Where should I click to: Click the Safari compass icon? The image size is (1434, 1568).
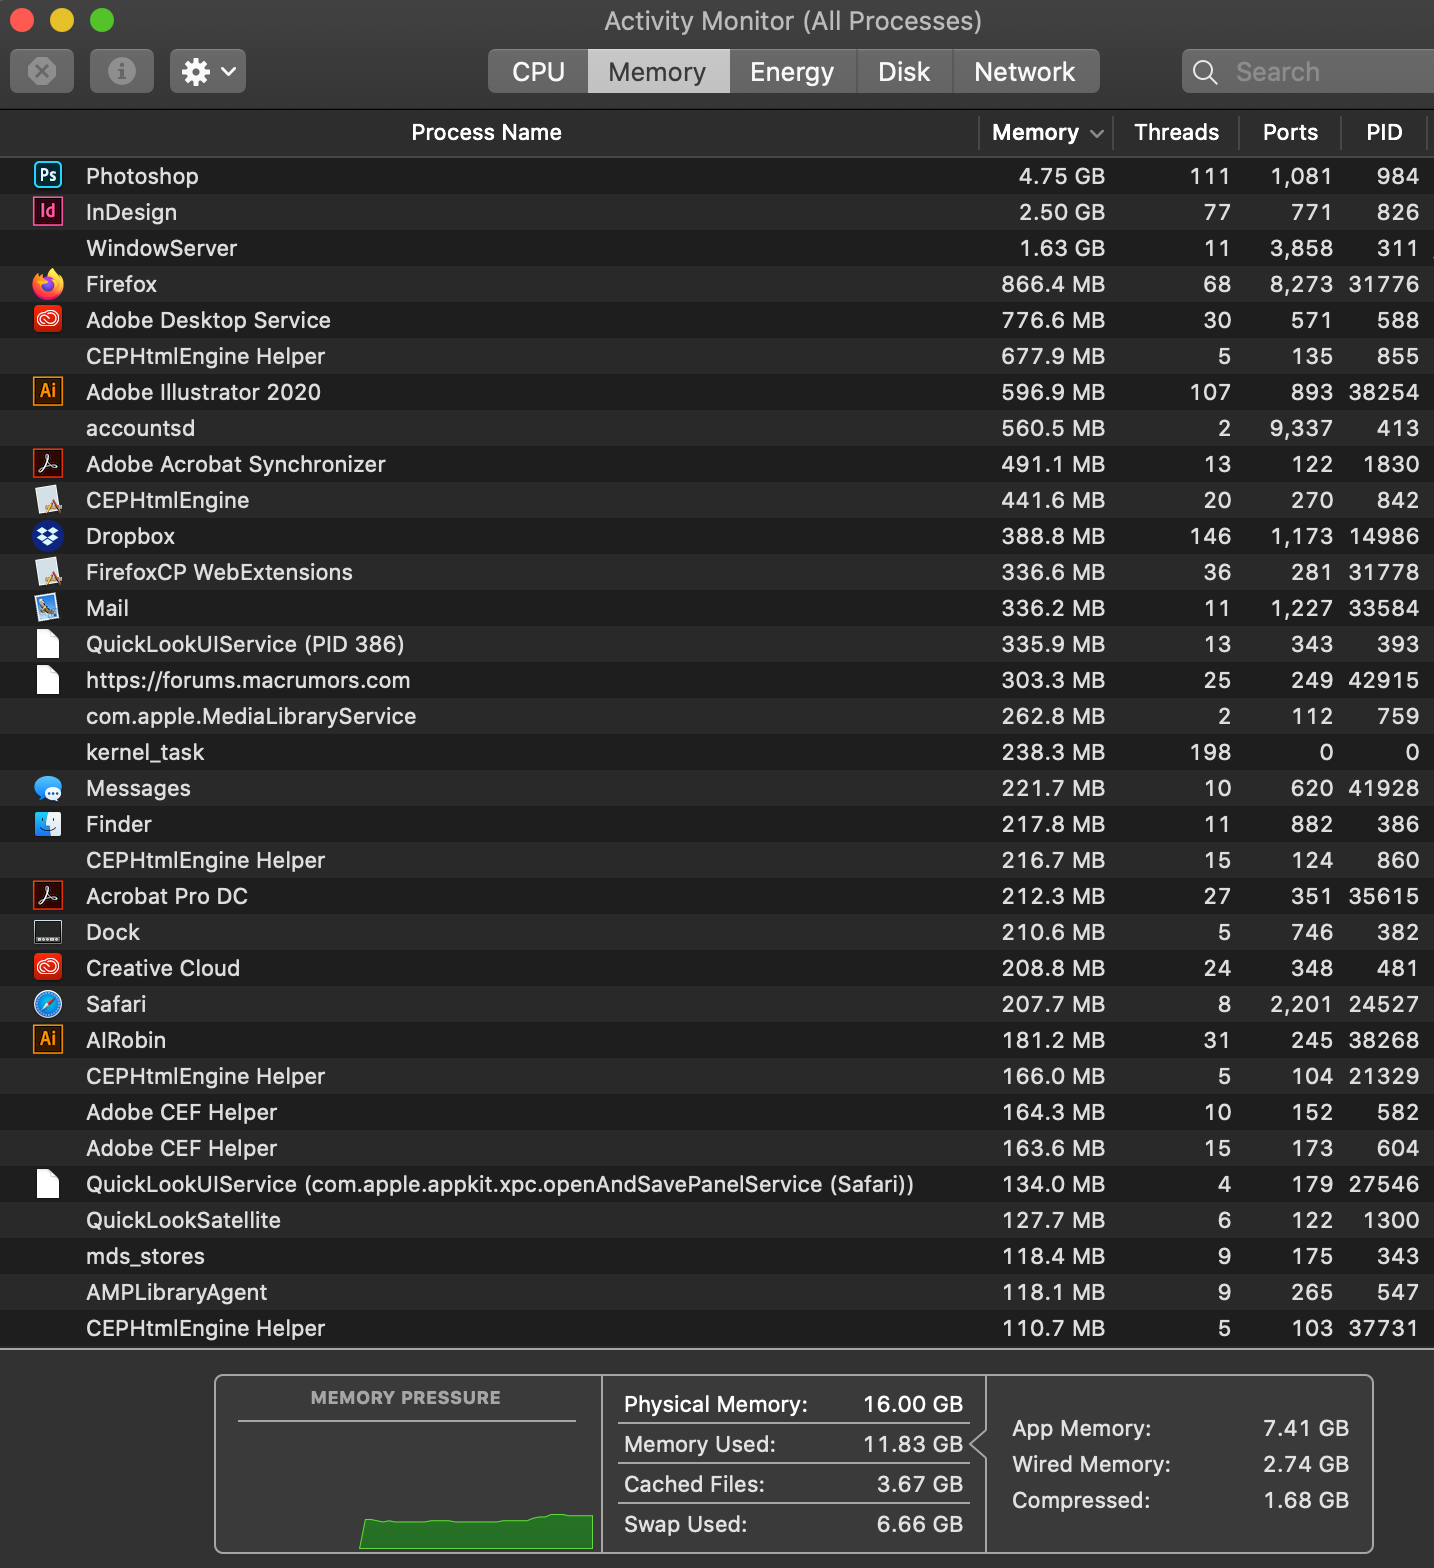point(48,1003)
